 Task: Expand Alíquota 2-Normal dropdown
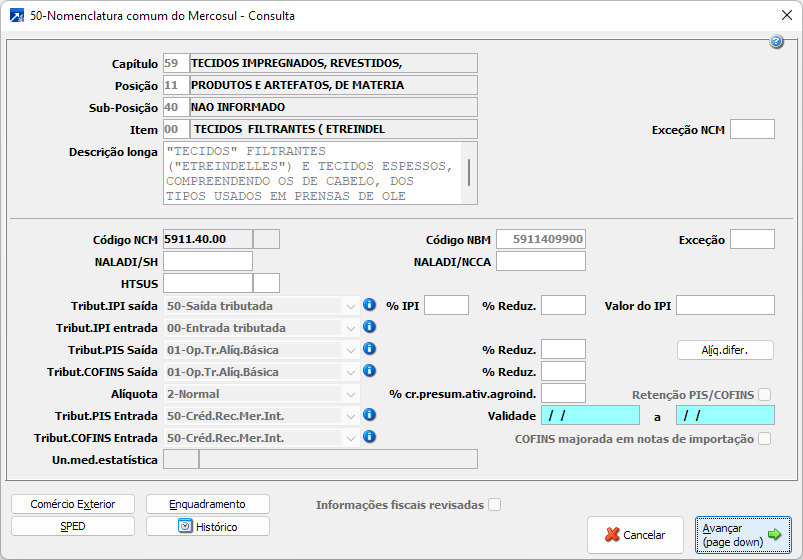pyautogui.click(x=351, y=395)
